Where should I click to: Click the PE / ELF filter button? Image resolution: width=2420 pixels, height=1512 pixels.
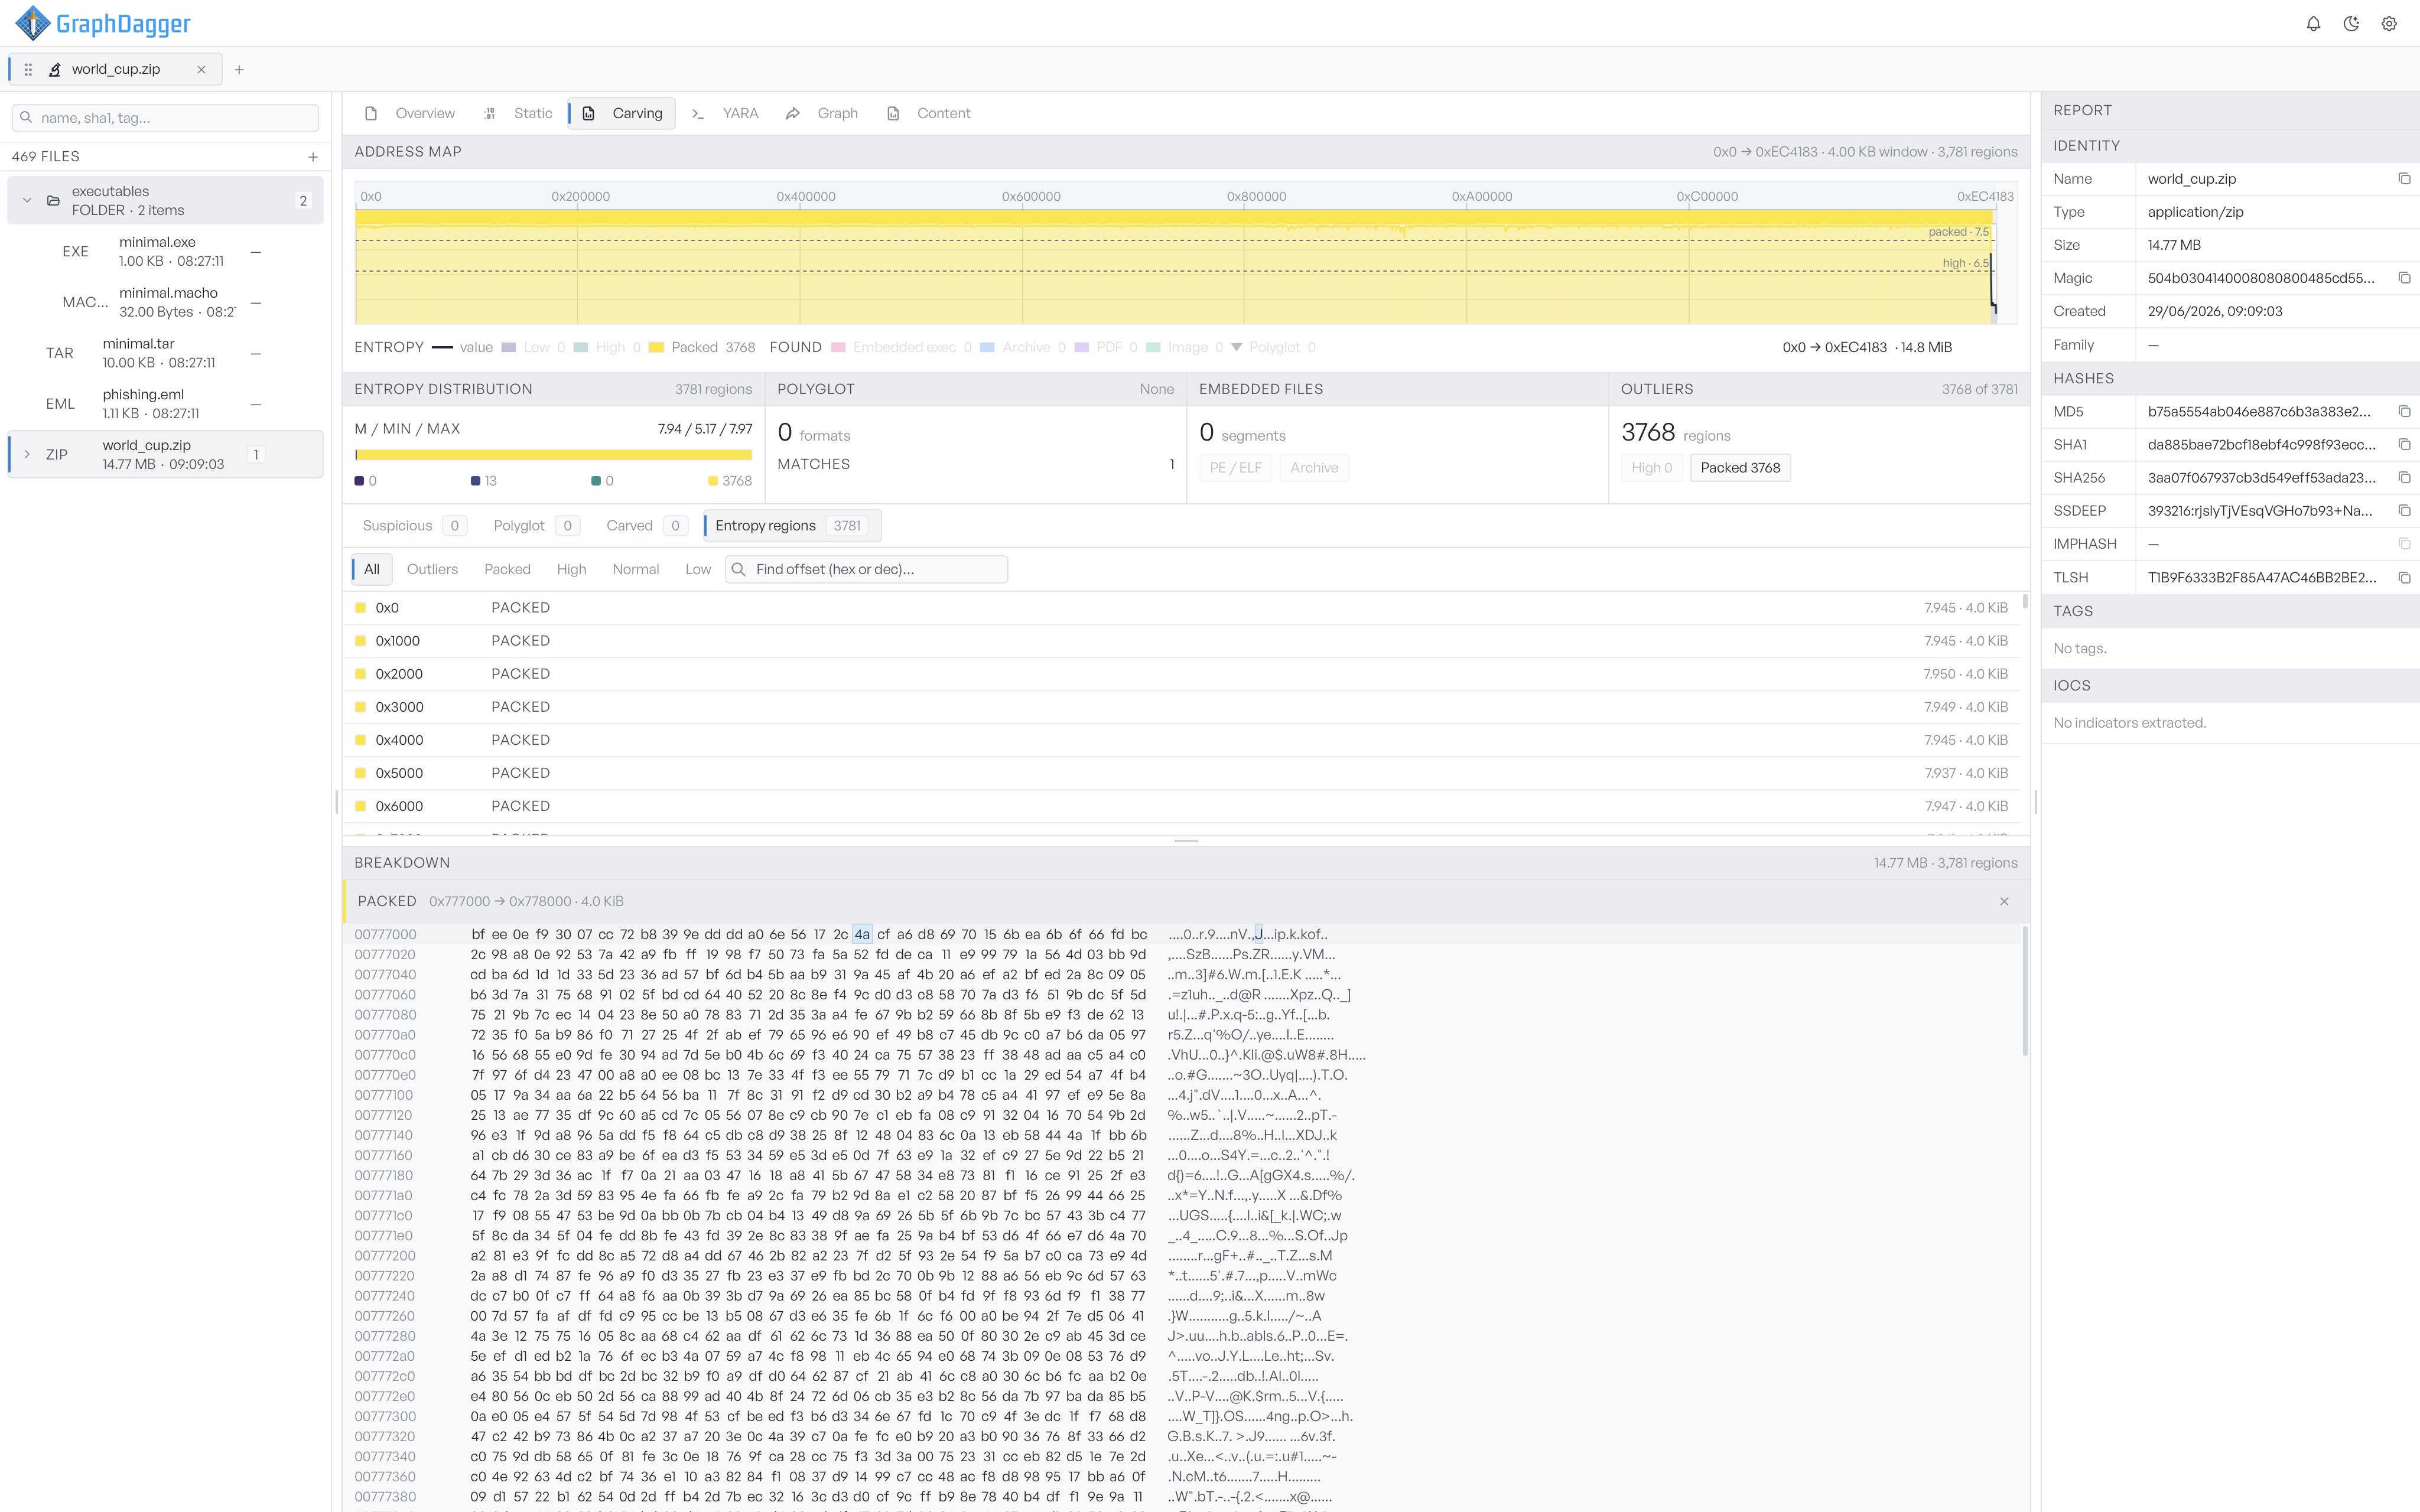[1235, 468]
